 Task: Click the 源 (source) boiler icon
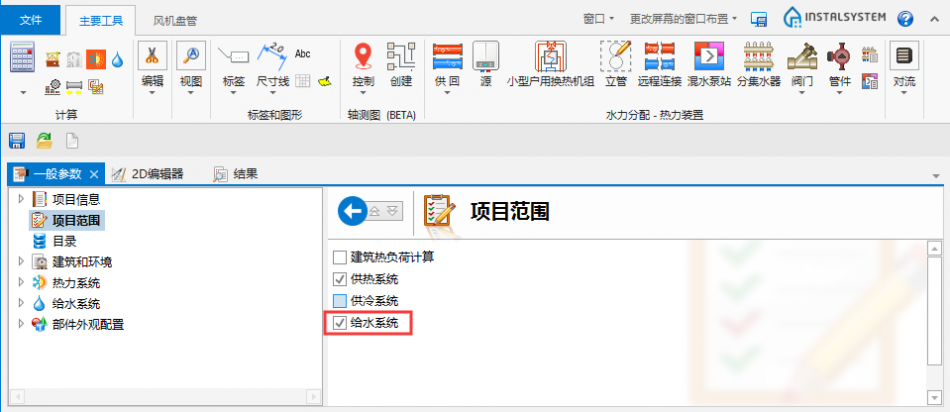click(x=486, y=56)
